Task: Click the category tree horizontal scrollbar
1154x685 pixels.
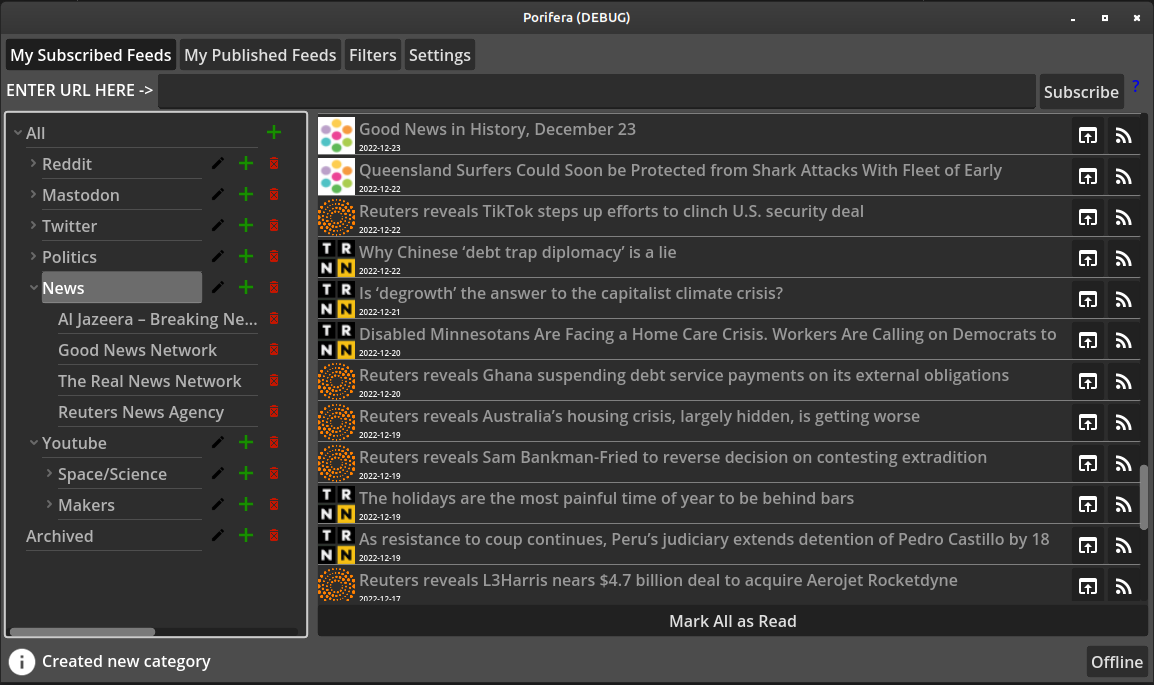Action: click(x=82, y=631)
